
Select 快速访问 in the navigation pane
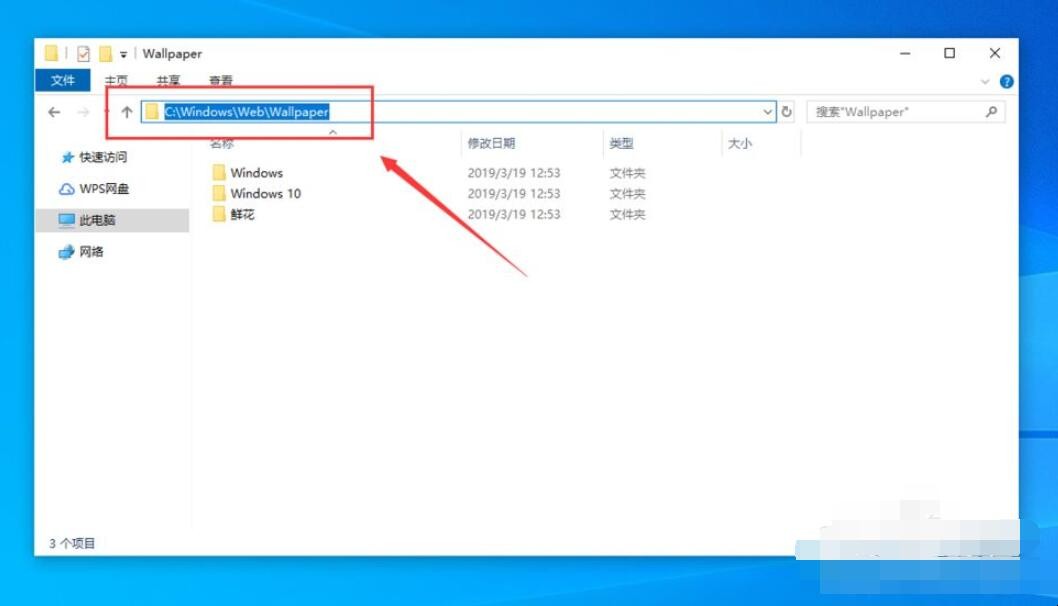tap(103, 157)
